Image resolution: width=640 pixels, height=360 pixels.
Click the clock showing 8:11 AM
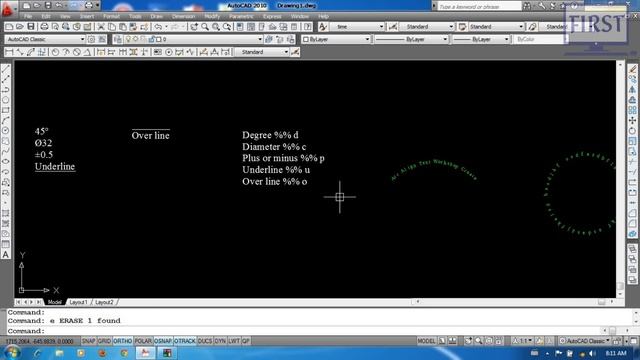point(616,353)
